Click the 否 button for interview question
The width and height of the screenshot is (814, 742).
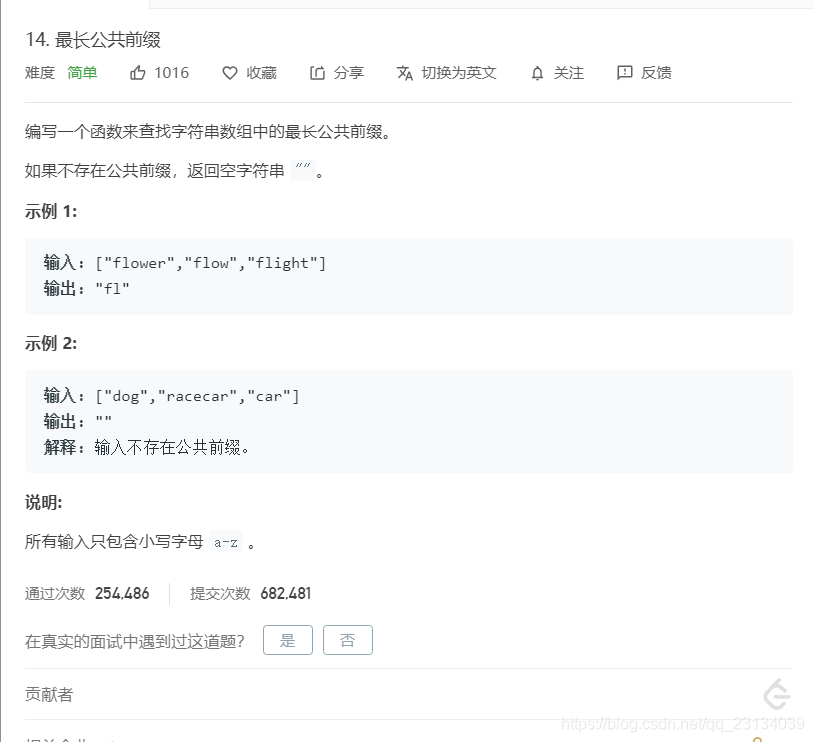tap(348, 640)
